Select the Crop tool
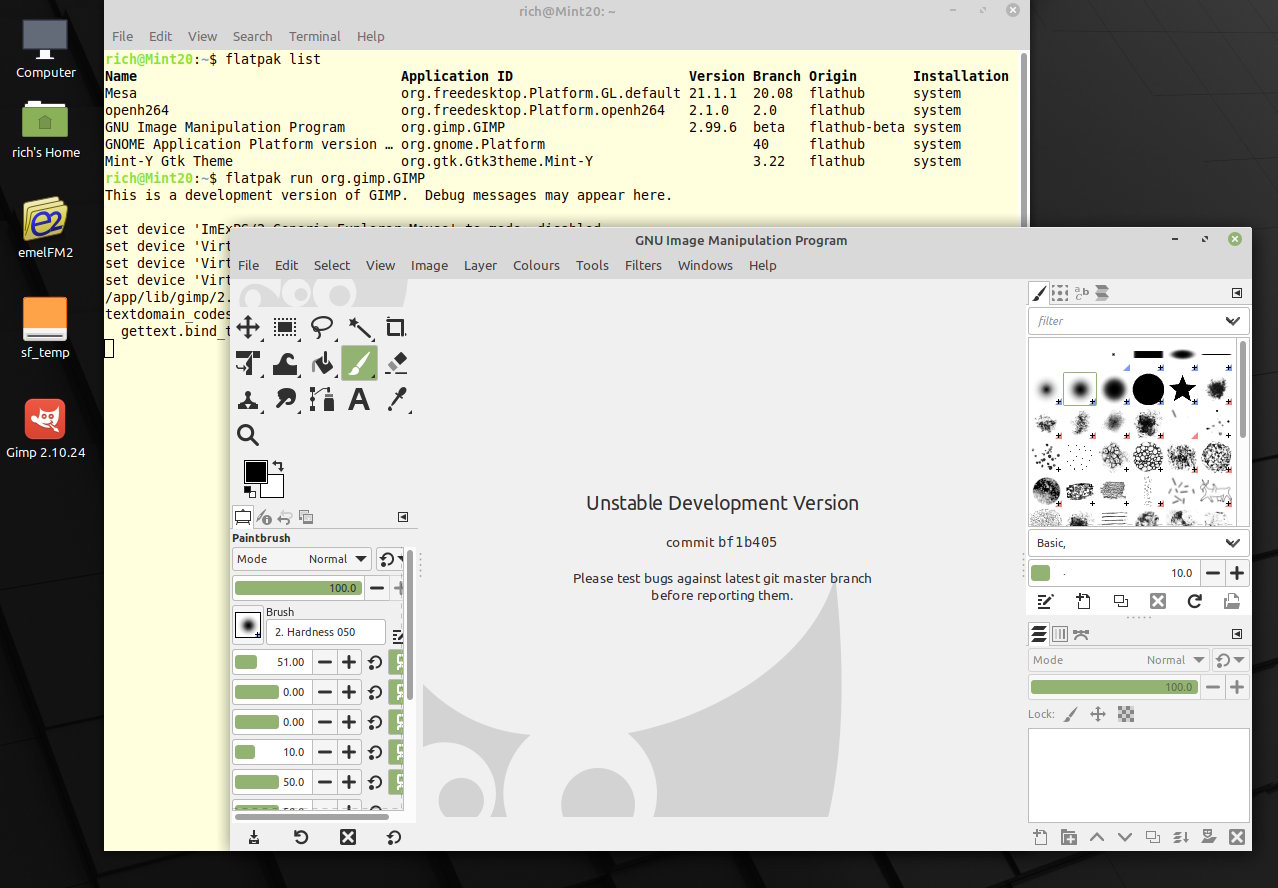This screenshot has width=1278, height=888. point(396,327)
